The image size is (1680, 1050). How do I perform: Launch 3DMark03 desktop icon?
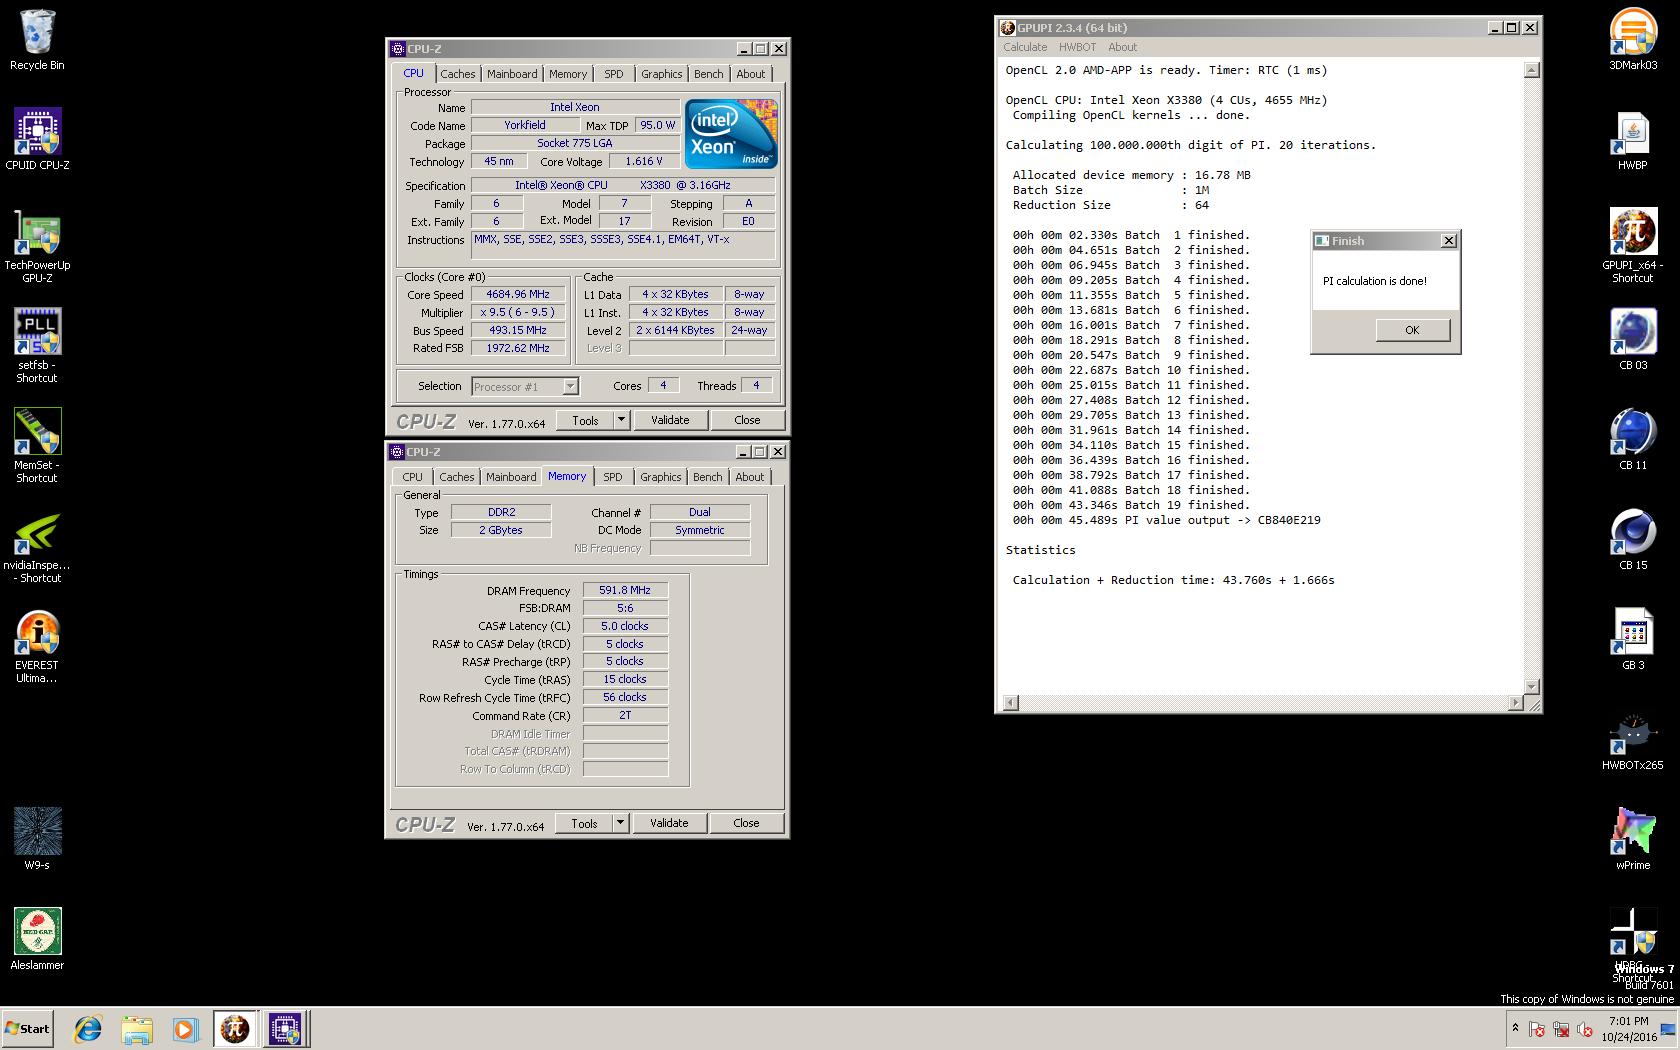[1633, 40]
